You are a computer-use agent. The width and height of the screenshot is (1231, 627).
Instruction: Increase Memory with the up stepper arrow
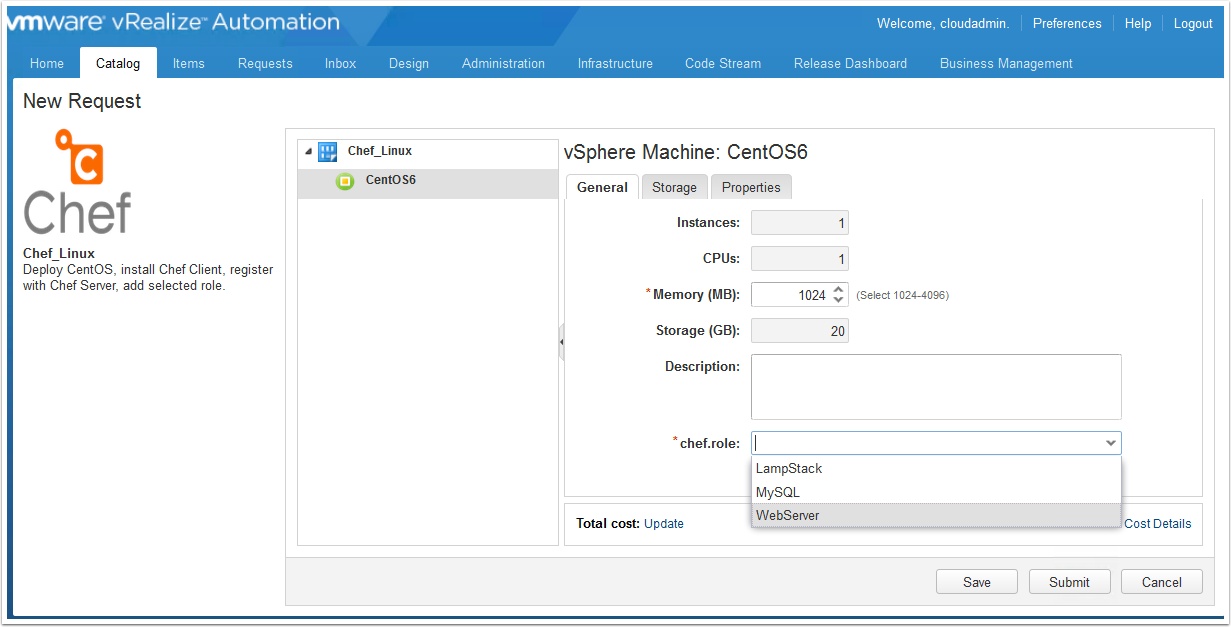(838, 289)
